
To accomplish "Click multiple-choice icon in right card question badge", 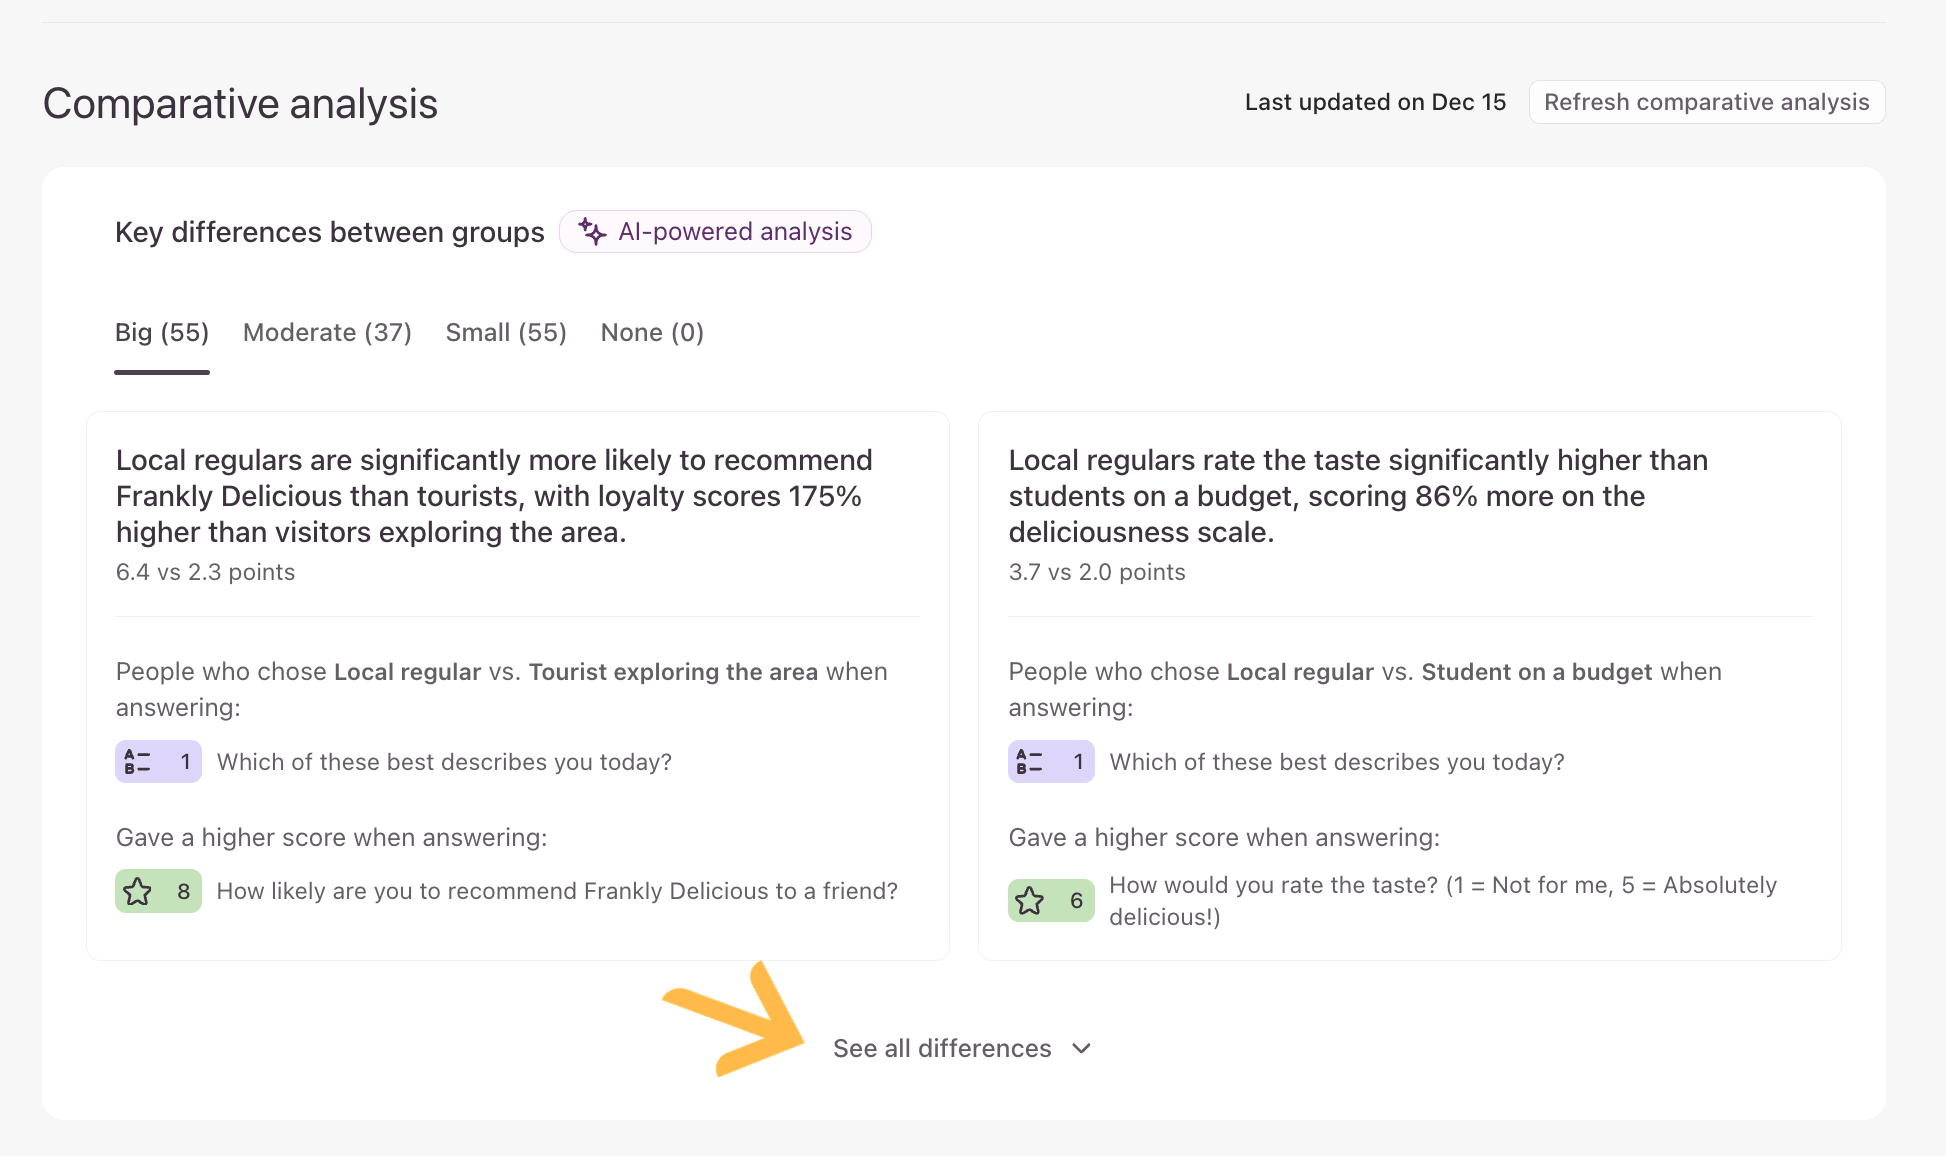I will click(x=1029, y=762).
